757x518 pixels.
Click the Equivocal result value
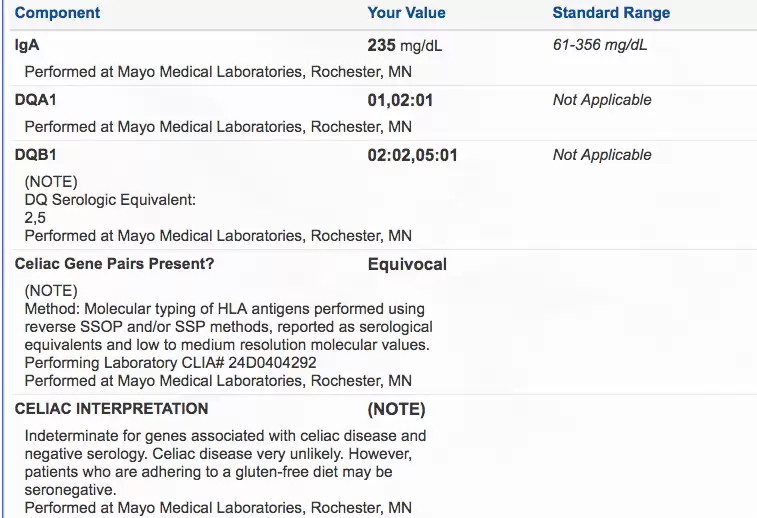click(407, 265)
